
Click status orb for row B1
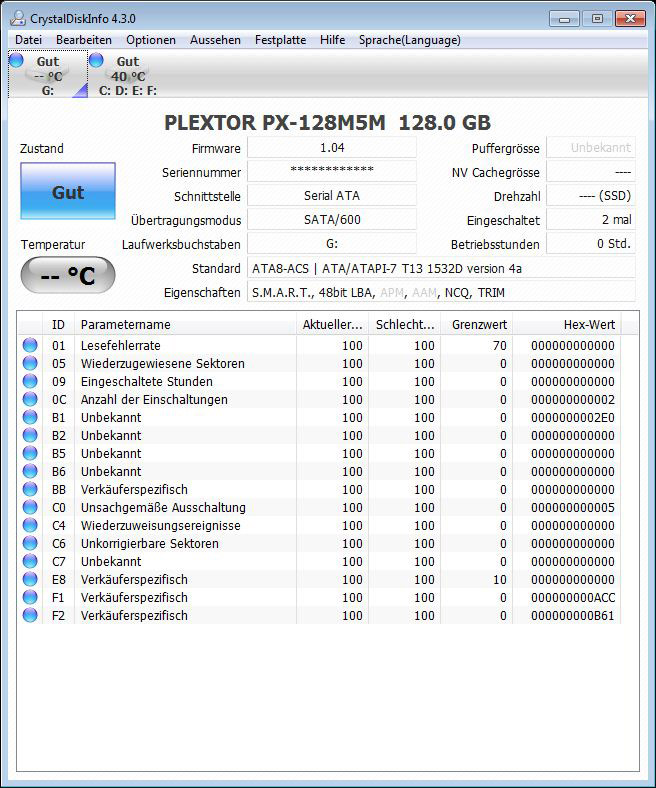coord(30,417)
